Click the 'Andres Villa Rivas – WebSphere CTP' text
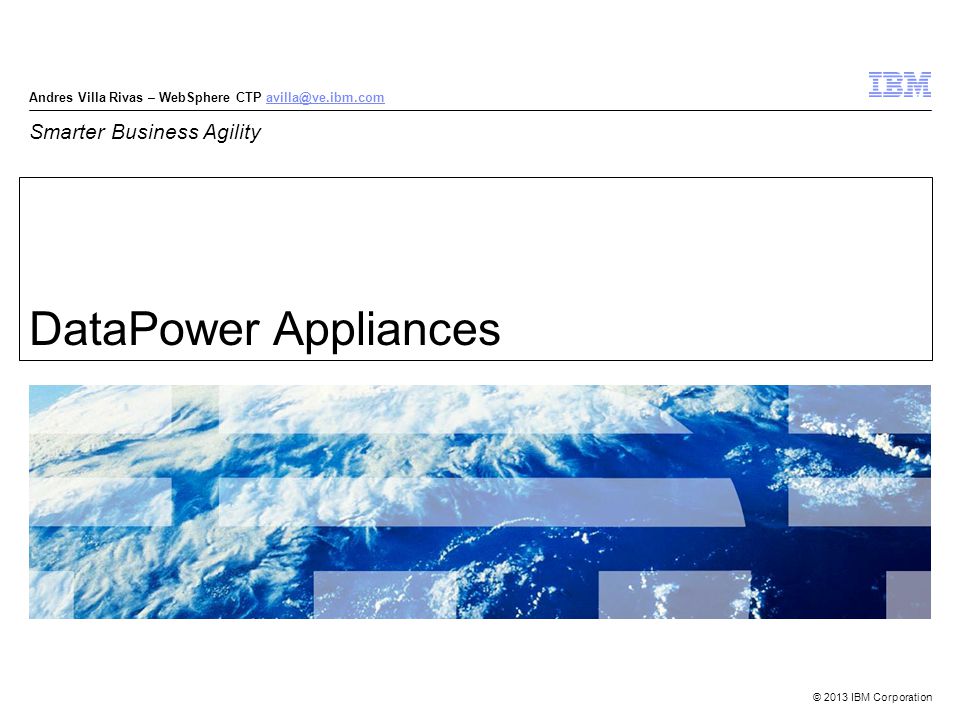Screen dimensions: 960x720 coord(145,97)
